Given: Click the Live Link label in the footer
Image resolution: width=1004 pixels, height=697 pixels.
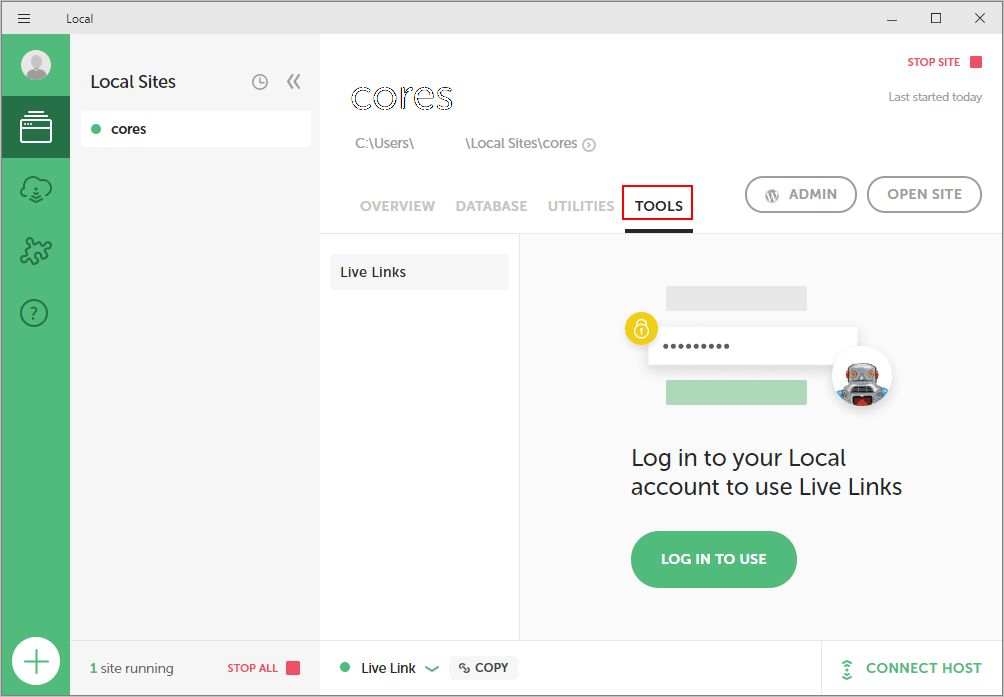Looking at the screenshot, I should click(388, 668).
